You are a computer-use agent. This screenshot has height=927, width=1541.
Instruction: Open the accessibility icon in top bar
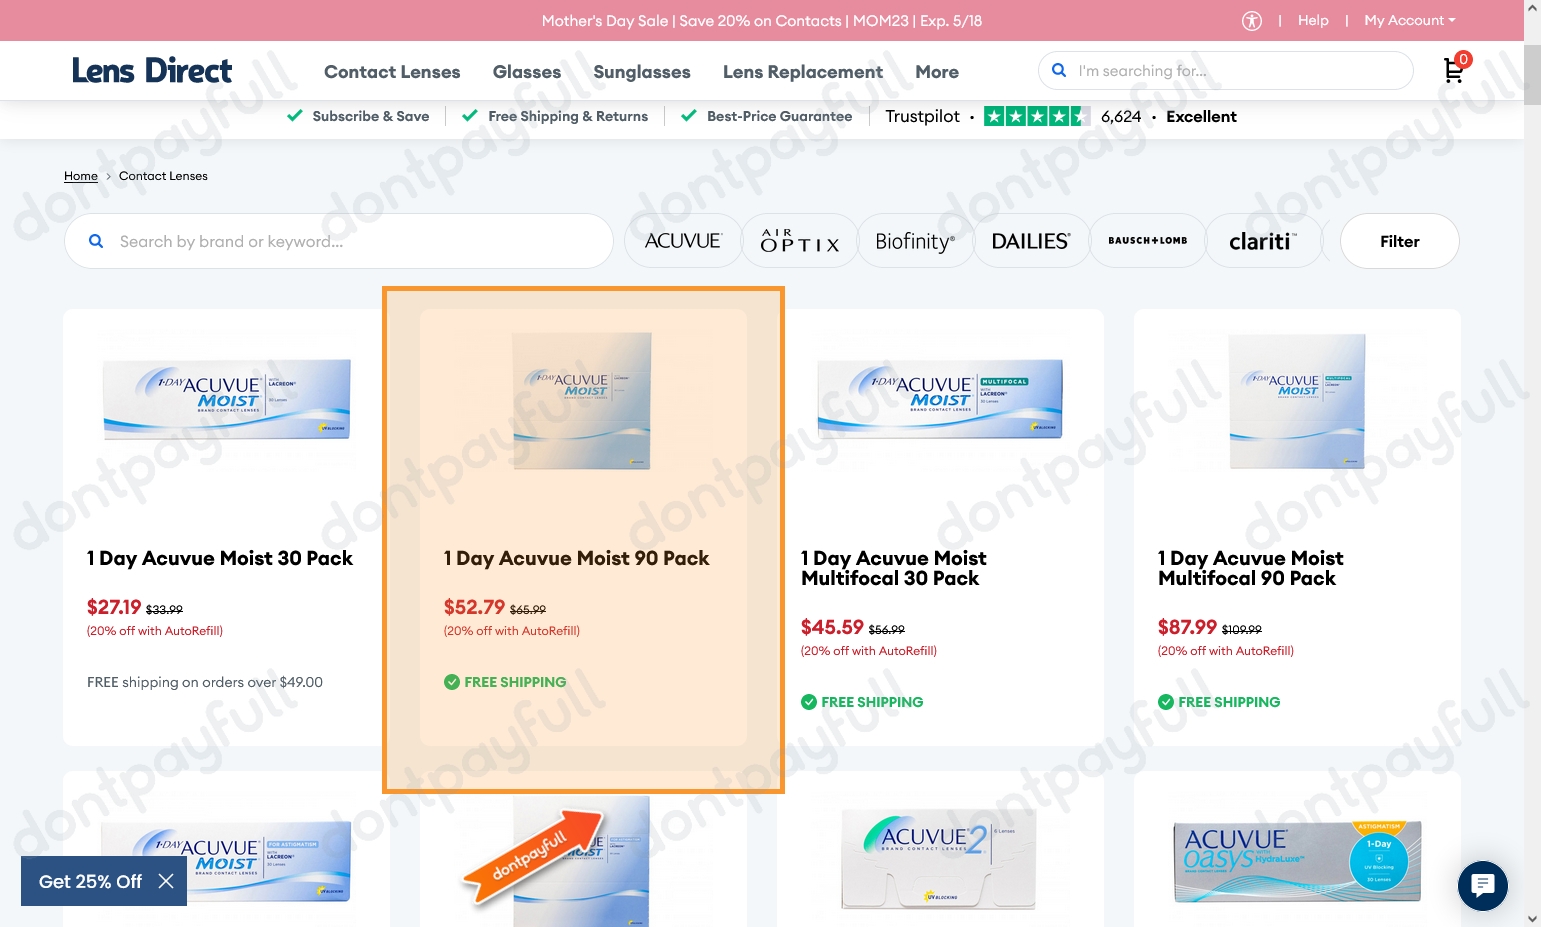click(1251, 21)
